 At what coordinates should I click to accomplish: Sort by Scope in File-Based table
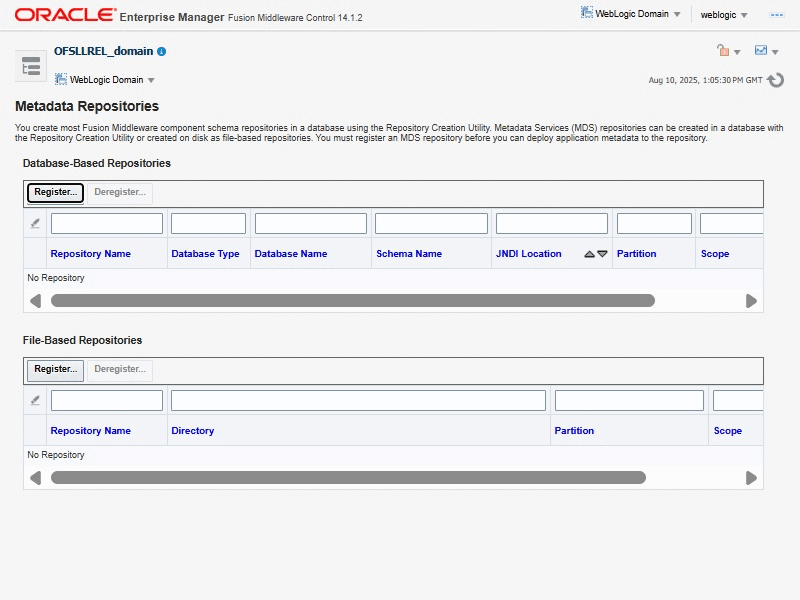(x=728, y=431)
